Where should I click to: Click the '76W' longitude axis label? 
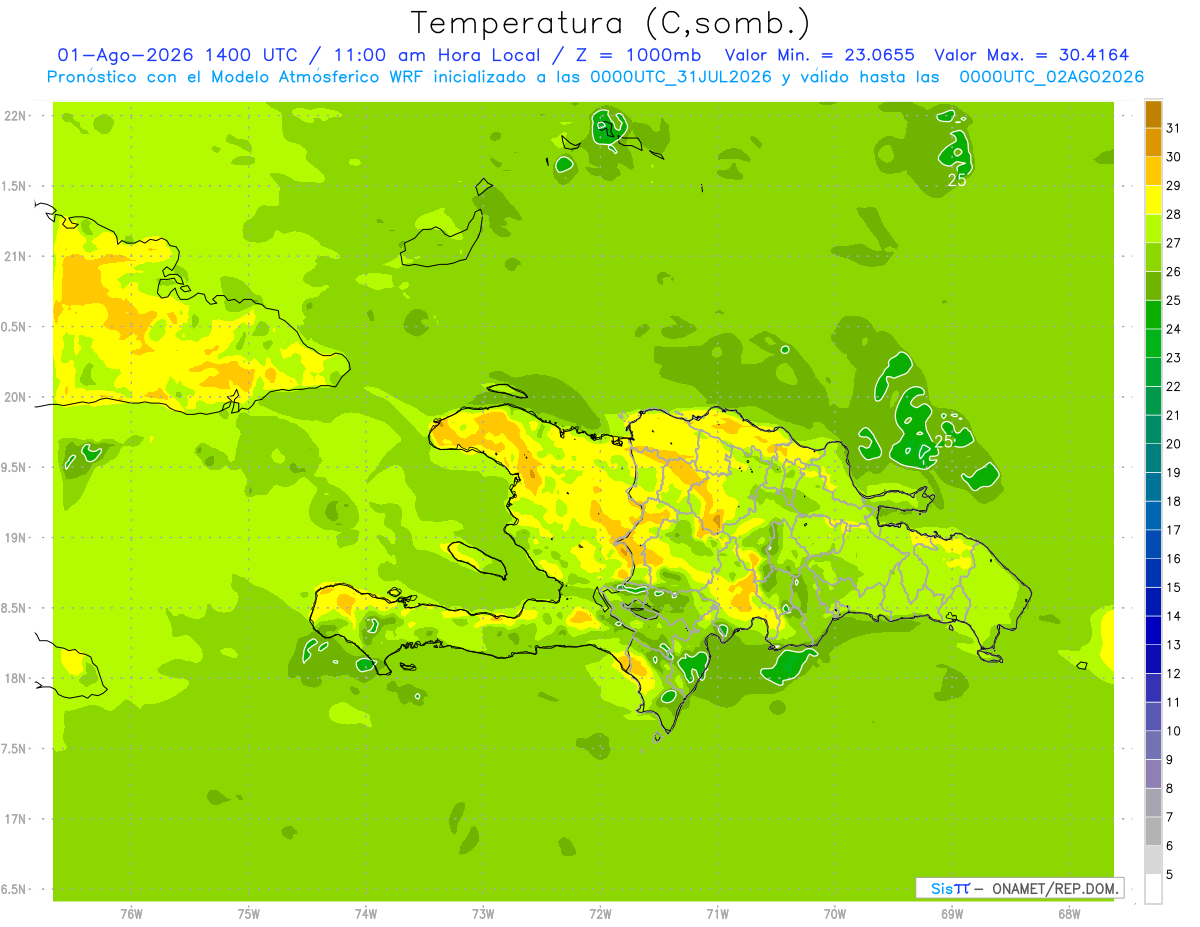(x=131, y=914)
